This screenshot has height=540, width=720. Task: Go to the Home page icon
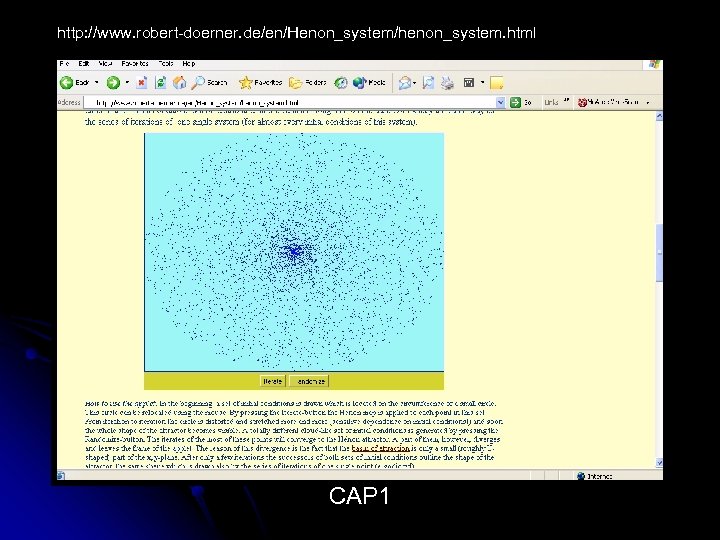(x=179, y=83)
